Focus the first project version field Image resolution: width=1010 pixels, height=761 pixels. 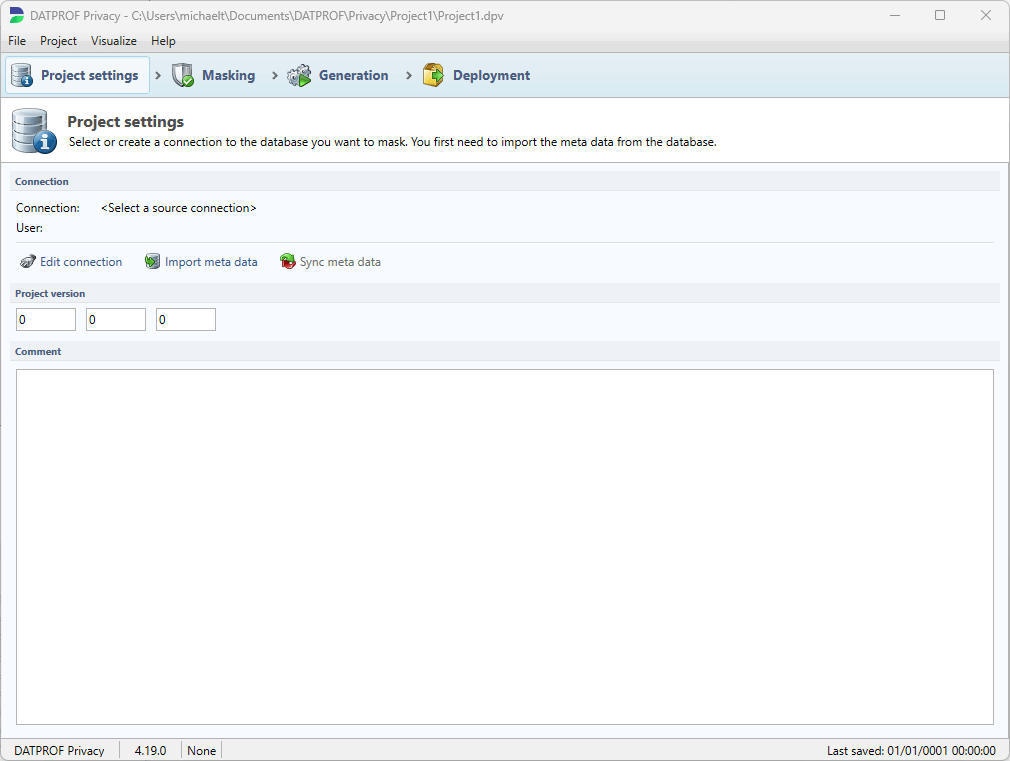(x=46, y=319)
